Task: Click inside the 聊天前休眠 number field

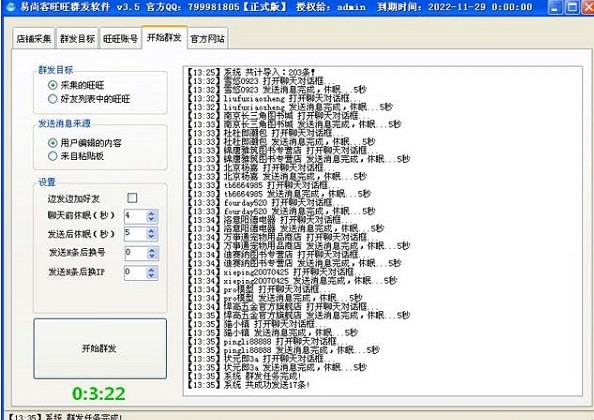Action: click(135, 216)
